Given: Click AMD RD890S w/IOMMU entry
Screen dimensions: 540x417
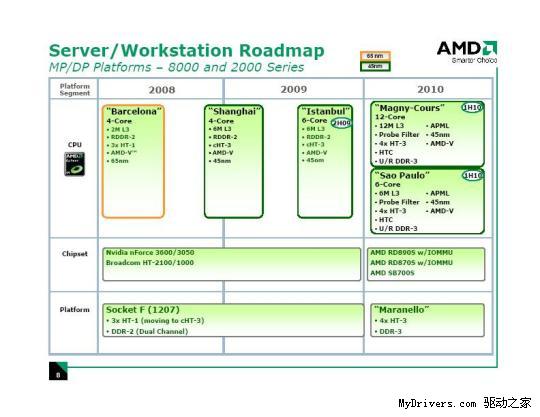Looking at the screenshot, I should coord(411,252).
